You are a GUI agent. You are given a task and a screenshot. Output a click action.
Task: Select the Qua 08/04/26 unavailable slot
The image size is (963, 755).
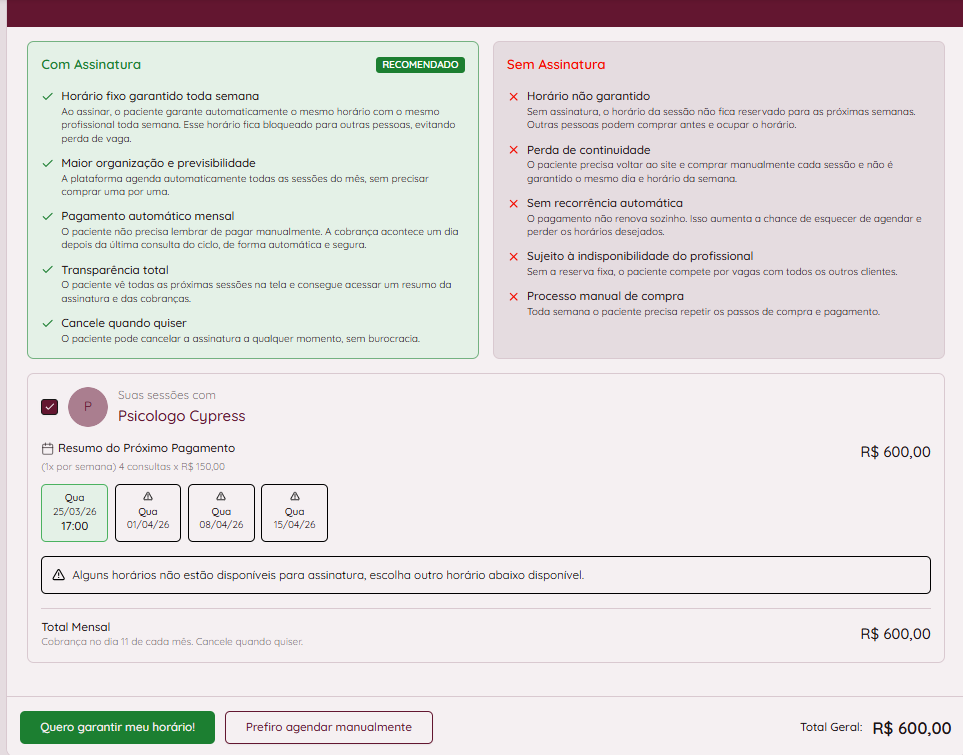click(x=221, y=513)
